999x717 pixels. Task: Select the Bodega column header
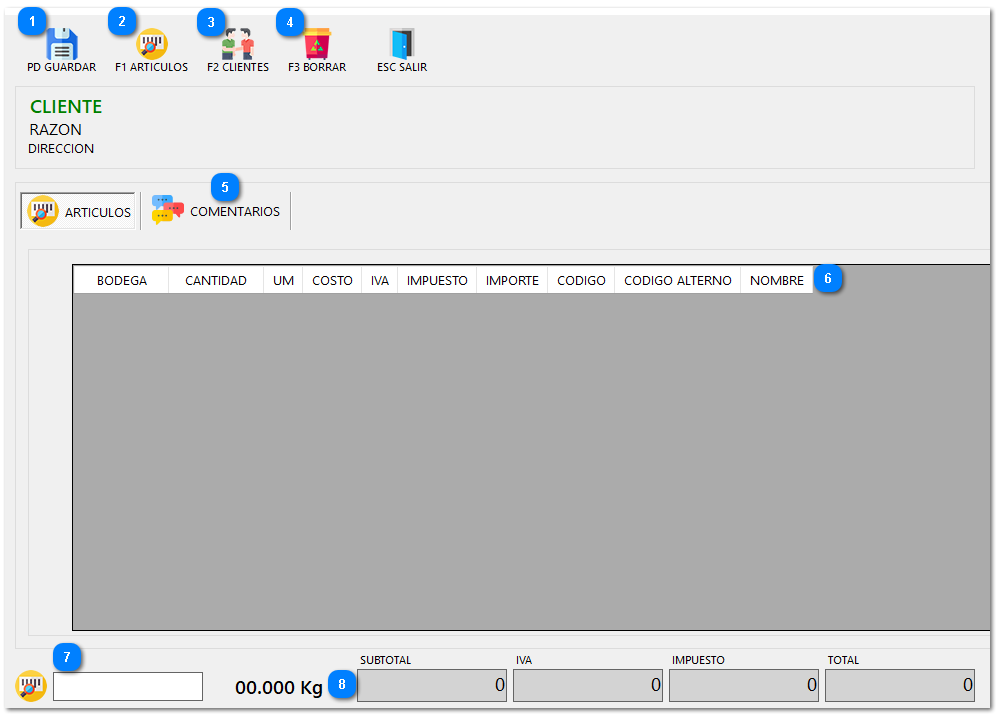pyautogui.click(x=121, y=281)
